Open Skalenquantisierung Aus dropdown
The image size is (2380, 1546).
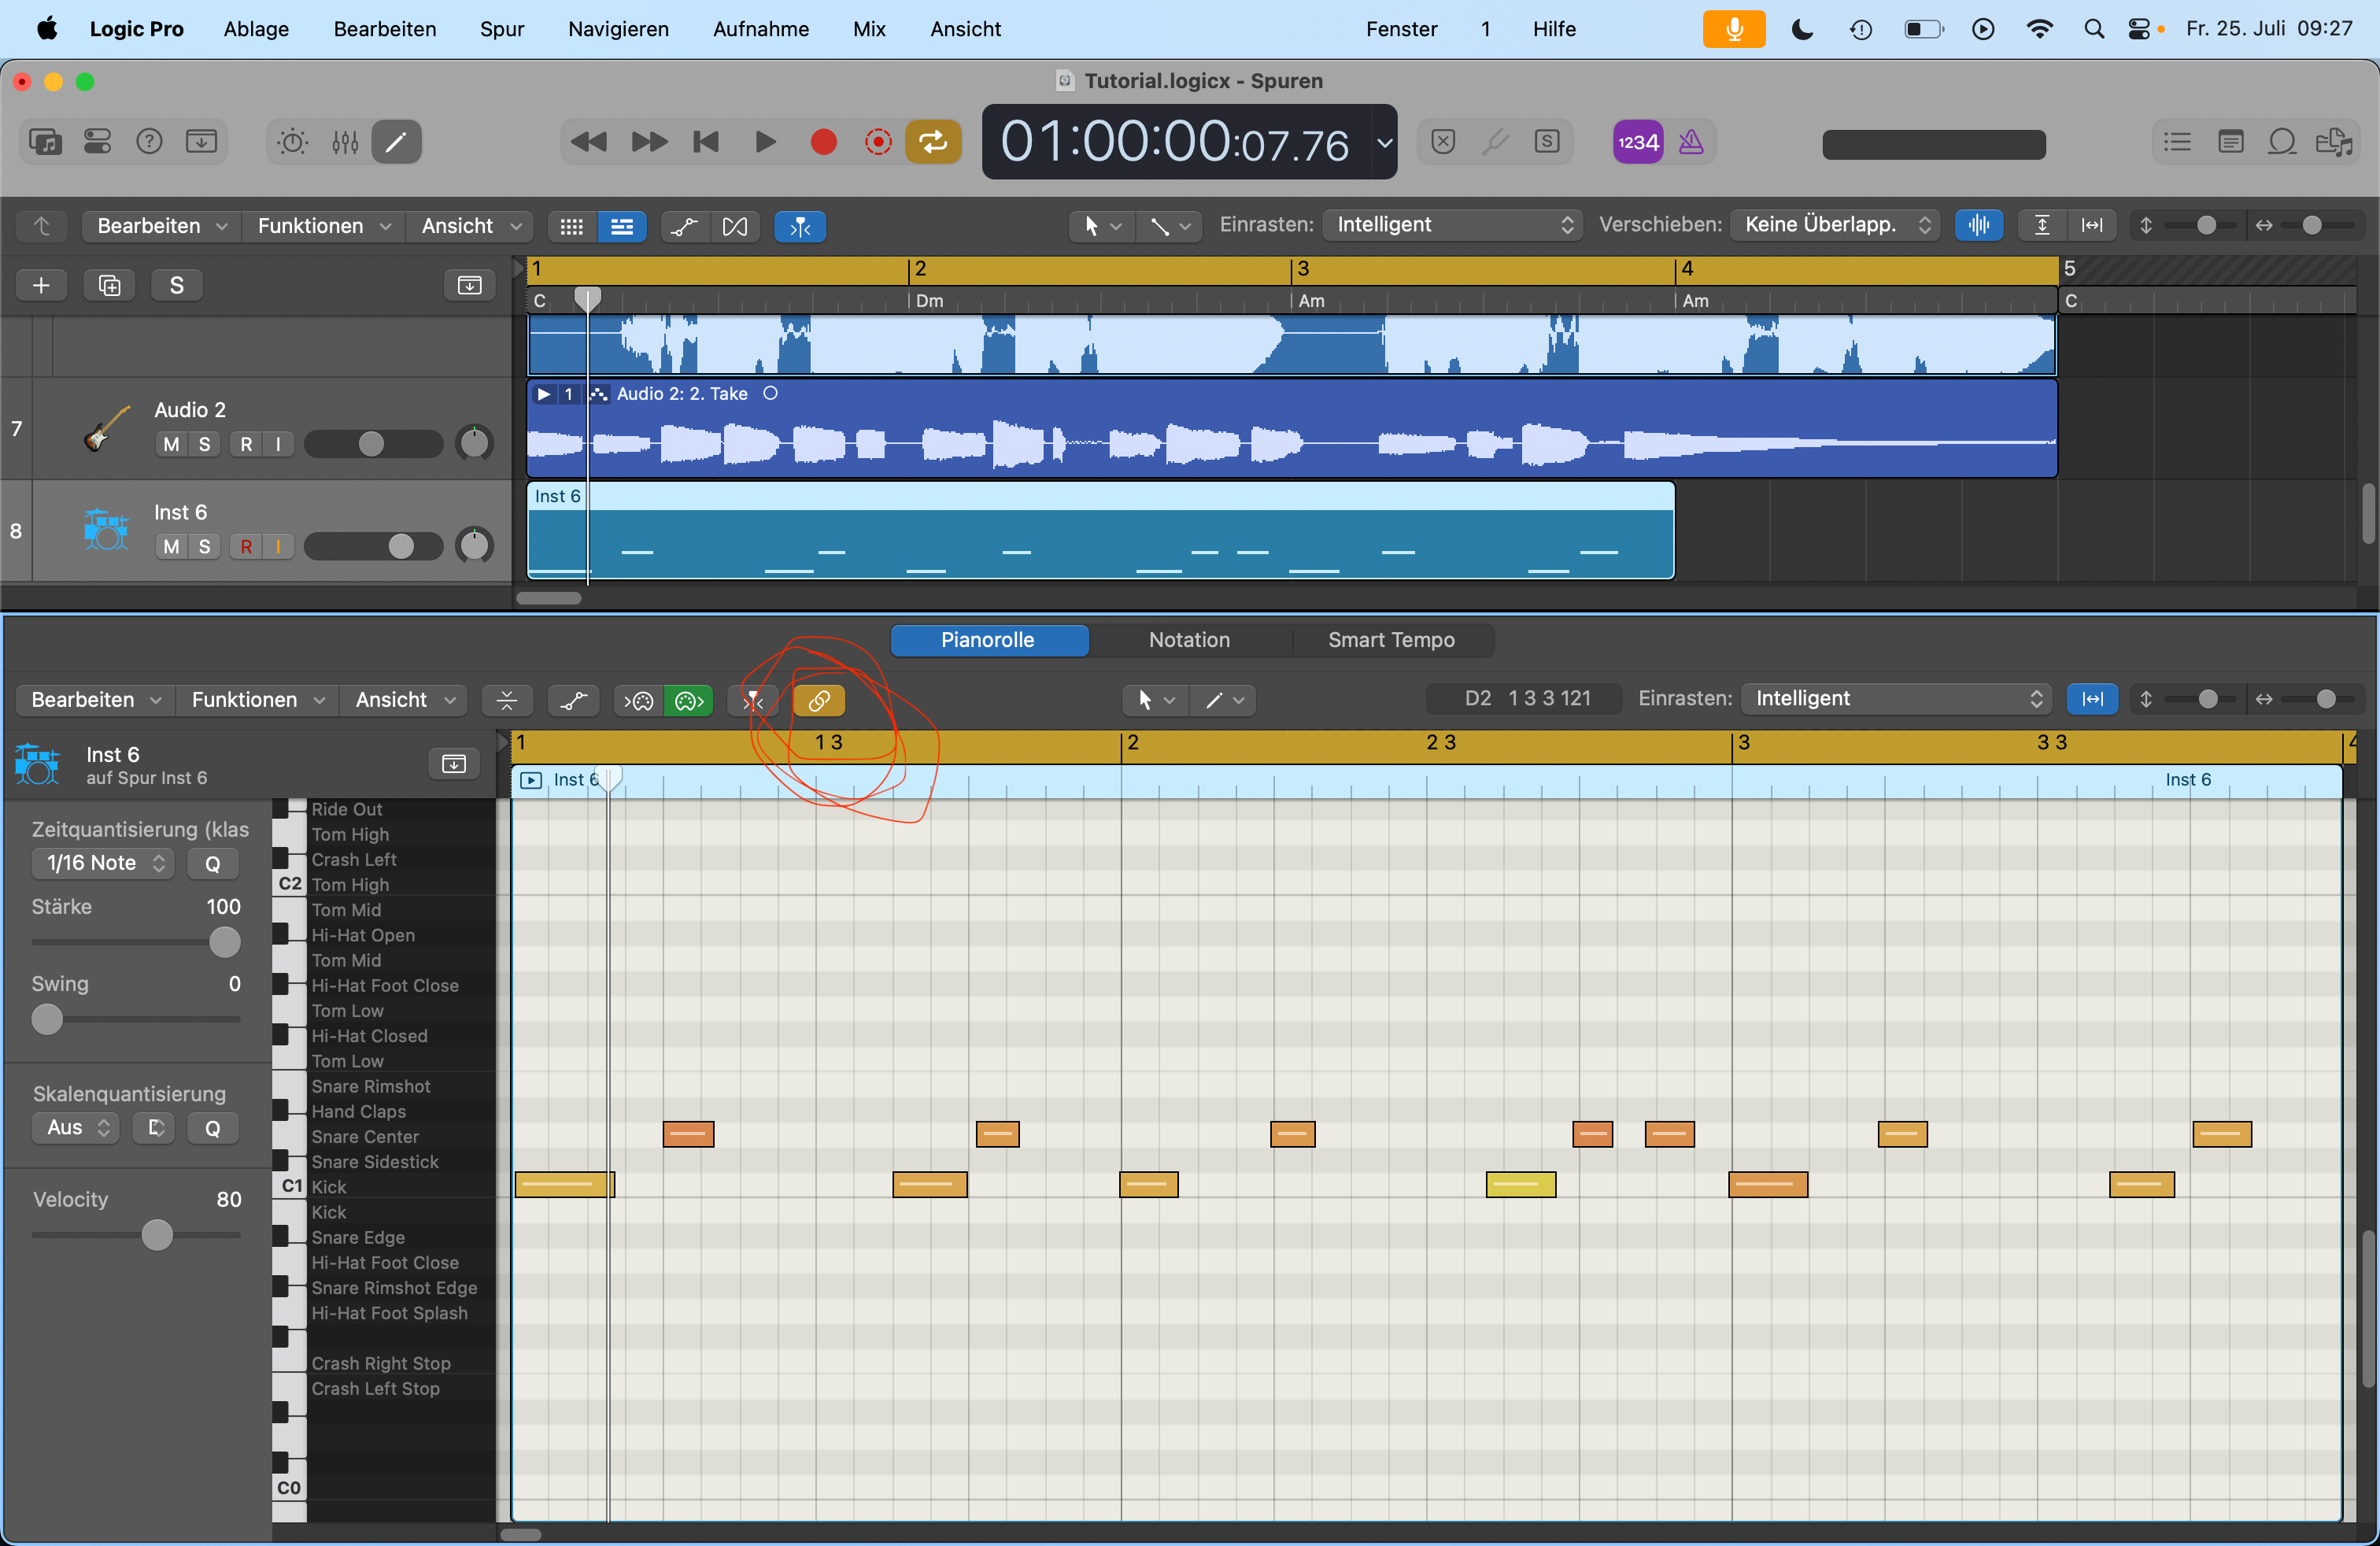75,1128
